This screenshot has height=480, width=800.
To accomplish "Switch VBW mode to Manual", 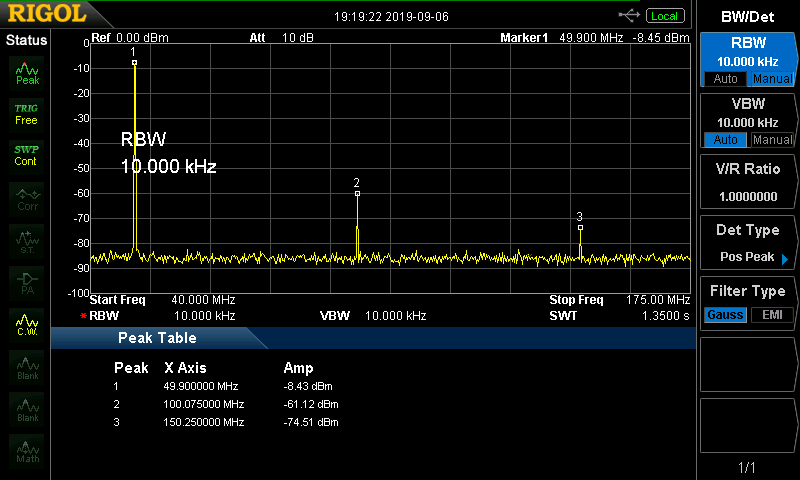I will click(771, 140).
